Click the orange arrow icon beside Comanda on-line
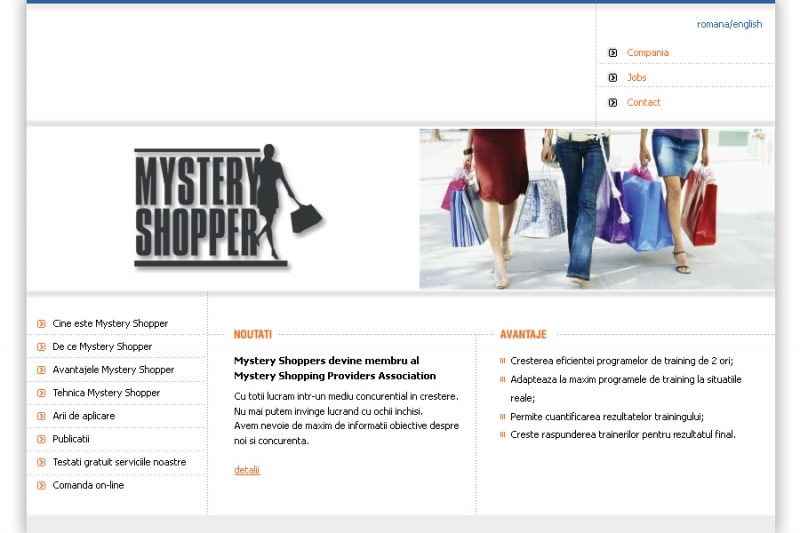 click(x=41, y=486)
